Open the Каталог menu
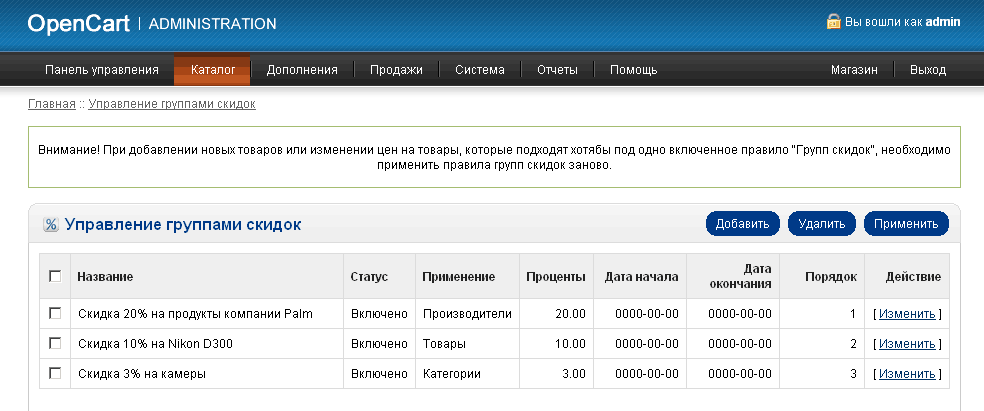 point(213,70)
